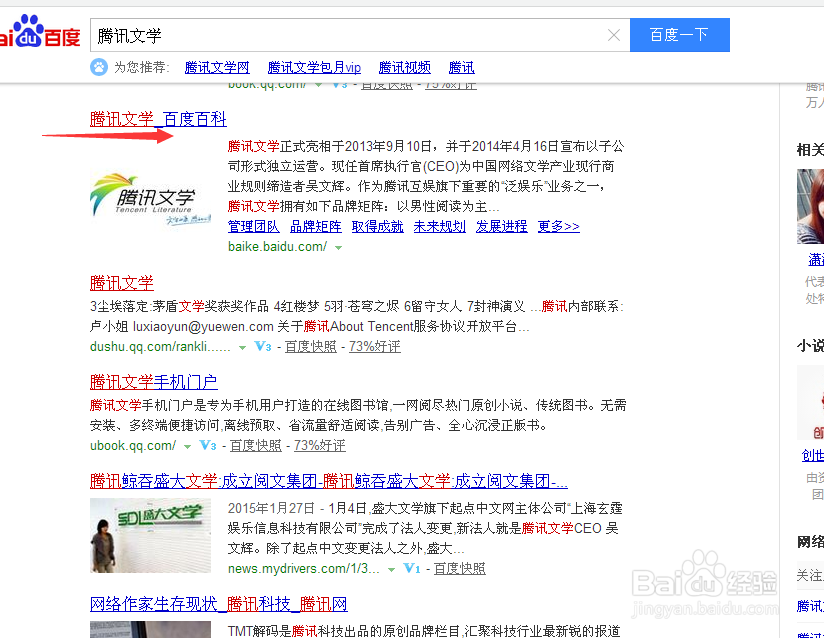Open the 73%好评 link for dushu.qq.com
This screenshot has width=824, height=638.
pyautogui.click(x=375, y=346)
